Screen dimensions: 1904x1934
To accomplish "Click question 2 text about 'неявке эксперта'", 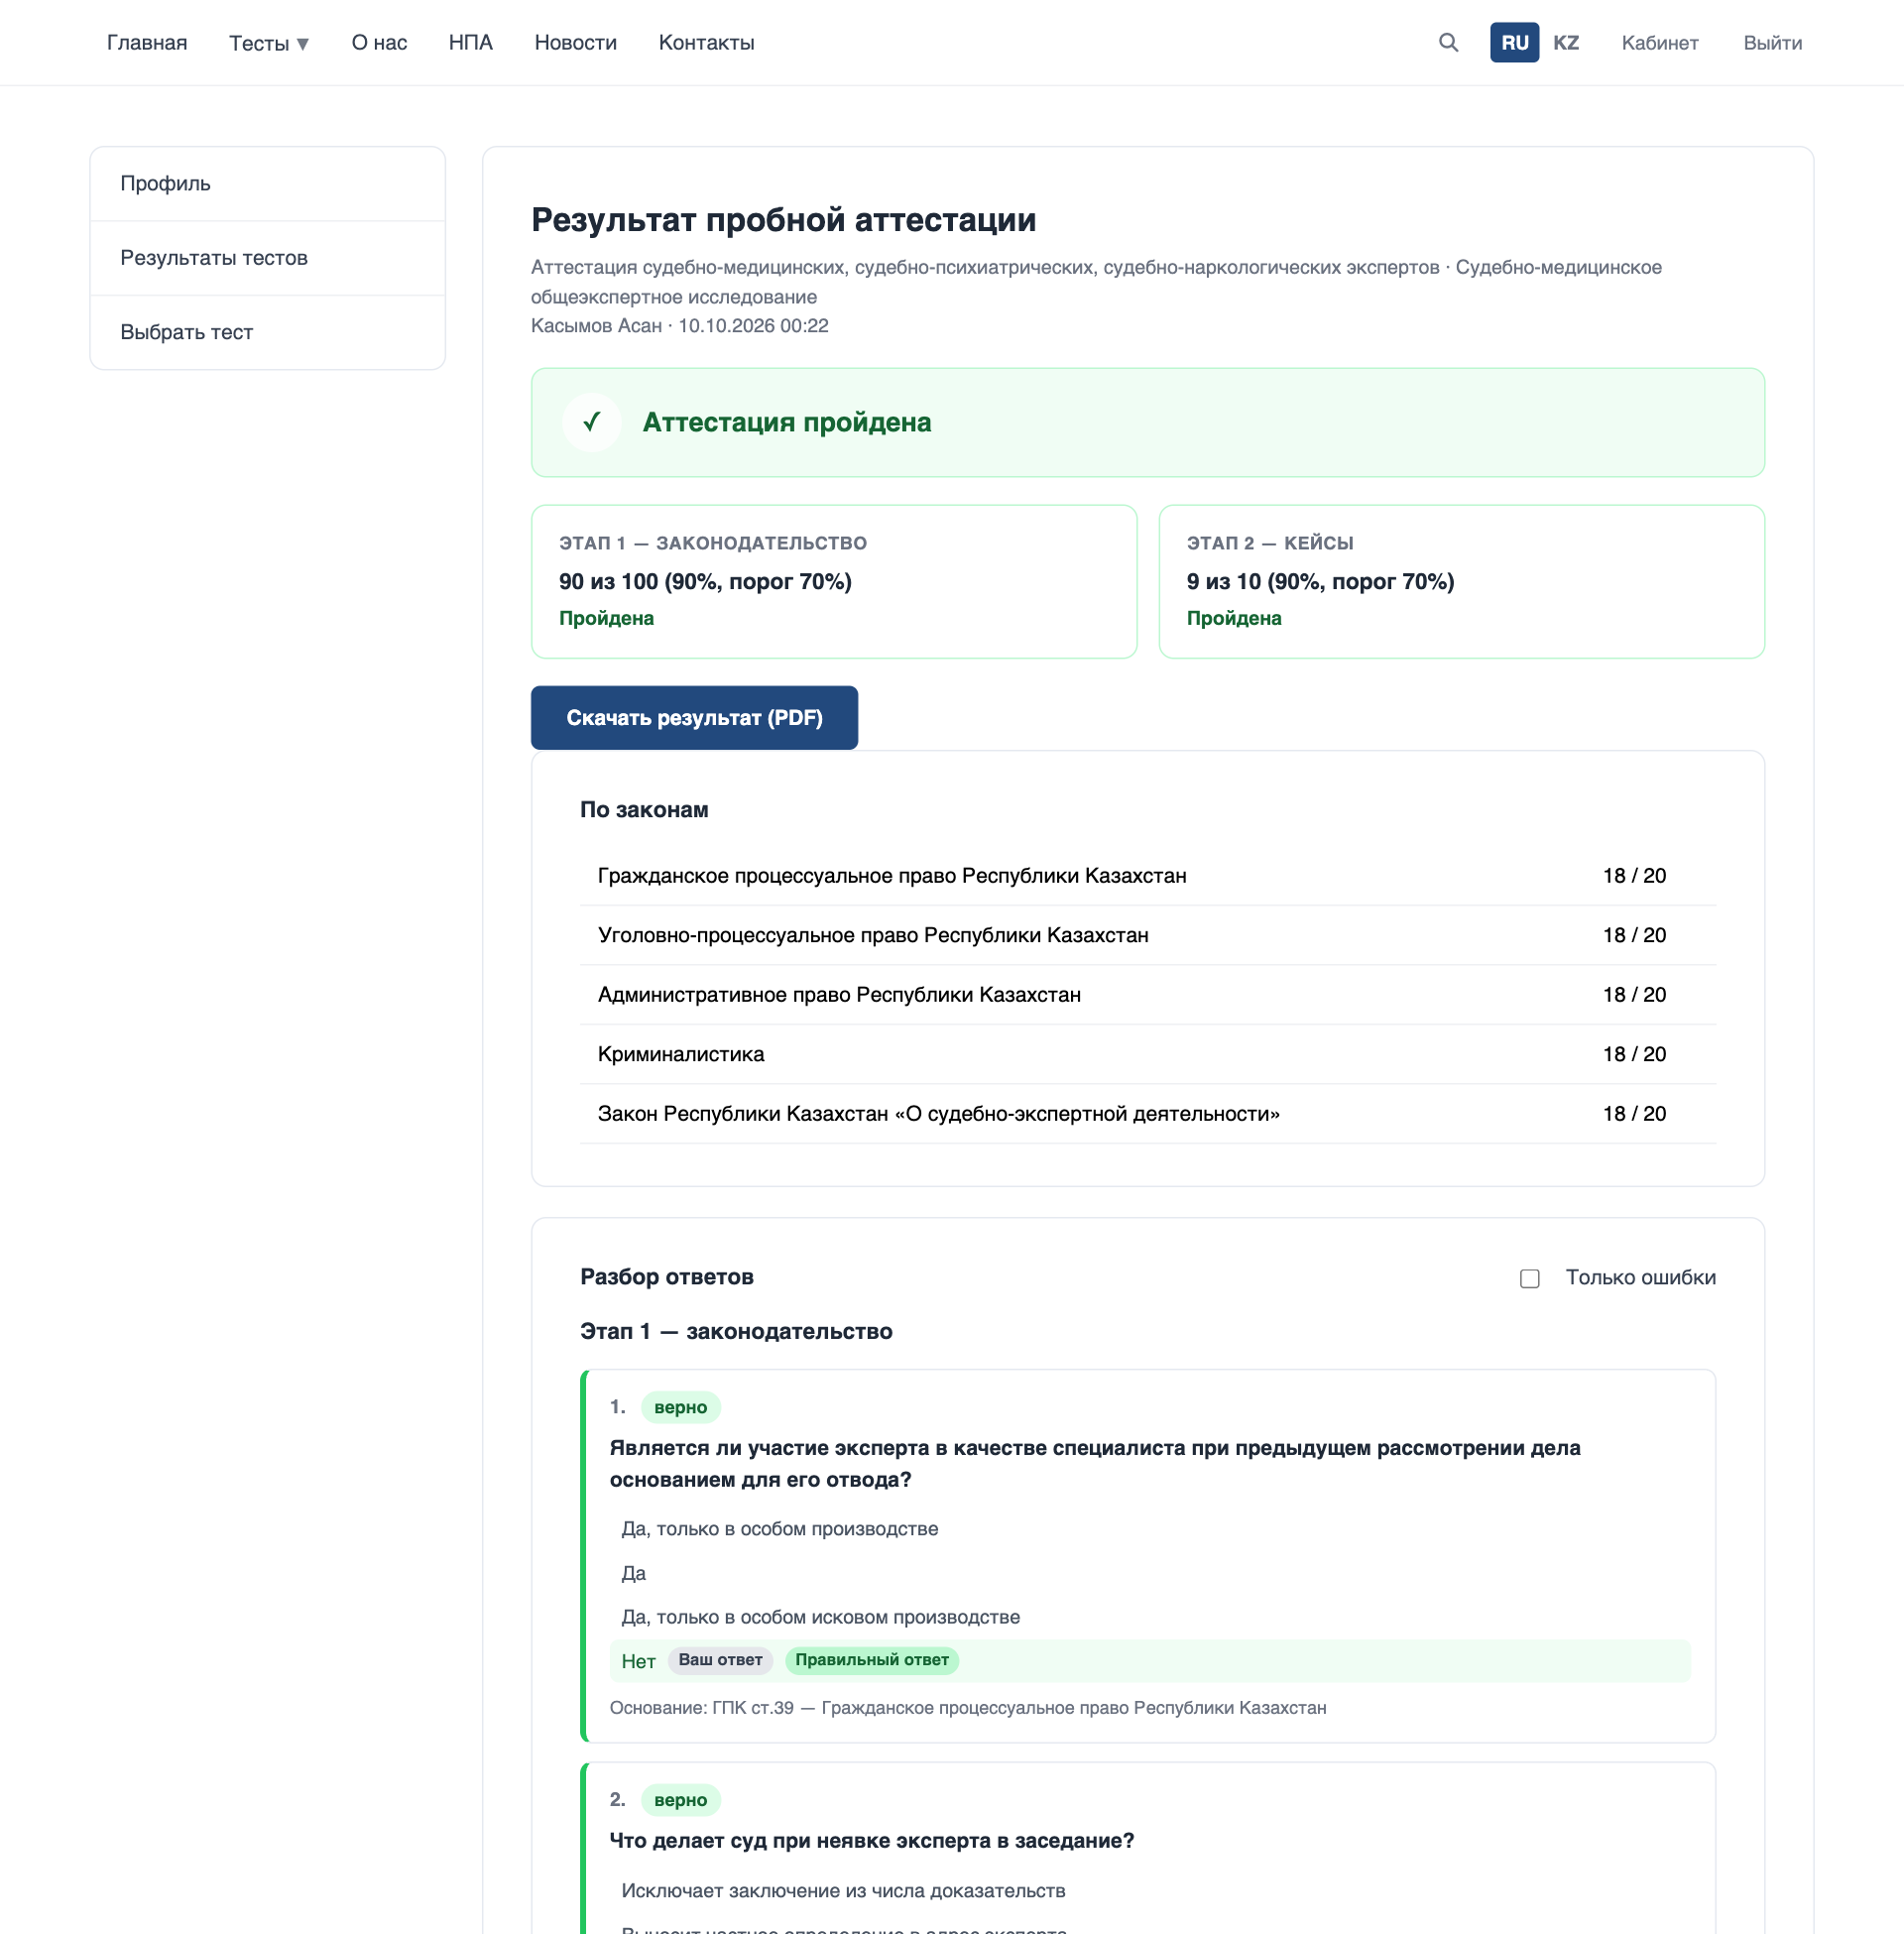I will (872, 1841).
